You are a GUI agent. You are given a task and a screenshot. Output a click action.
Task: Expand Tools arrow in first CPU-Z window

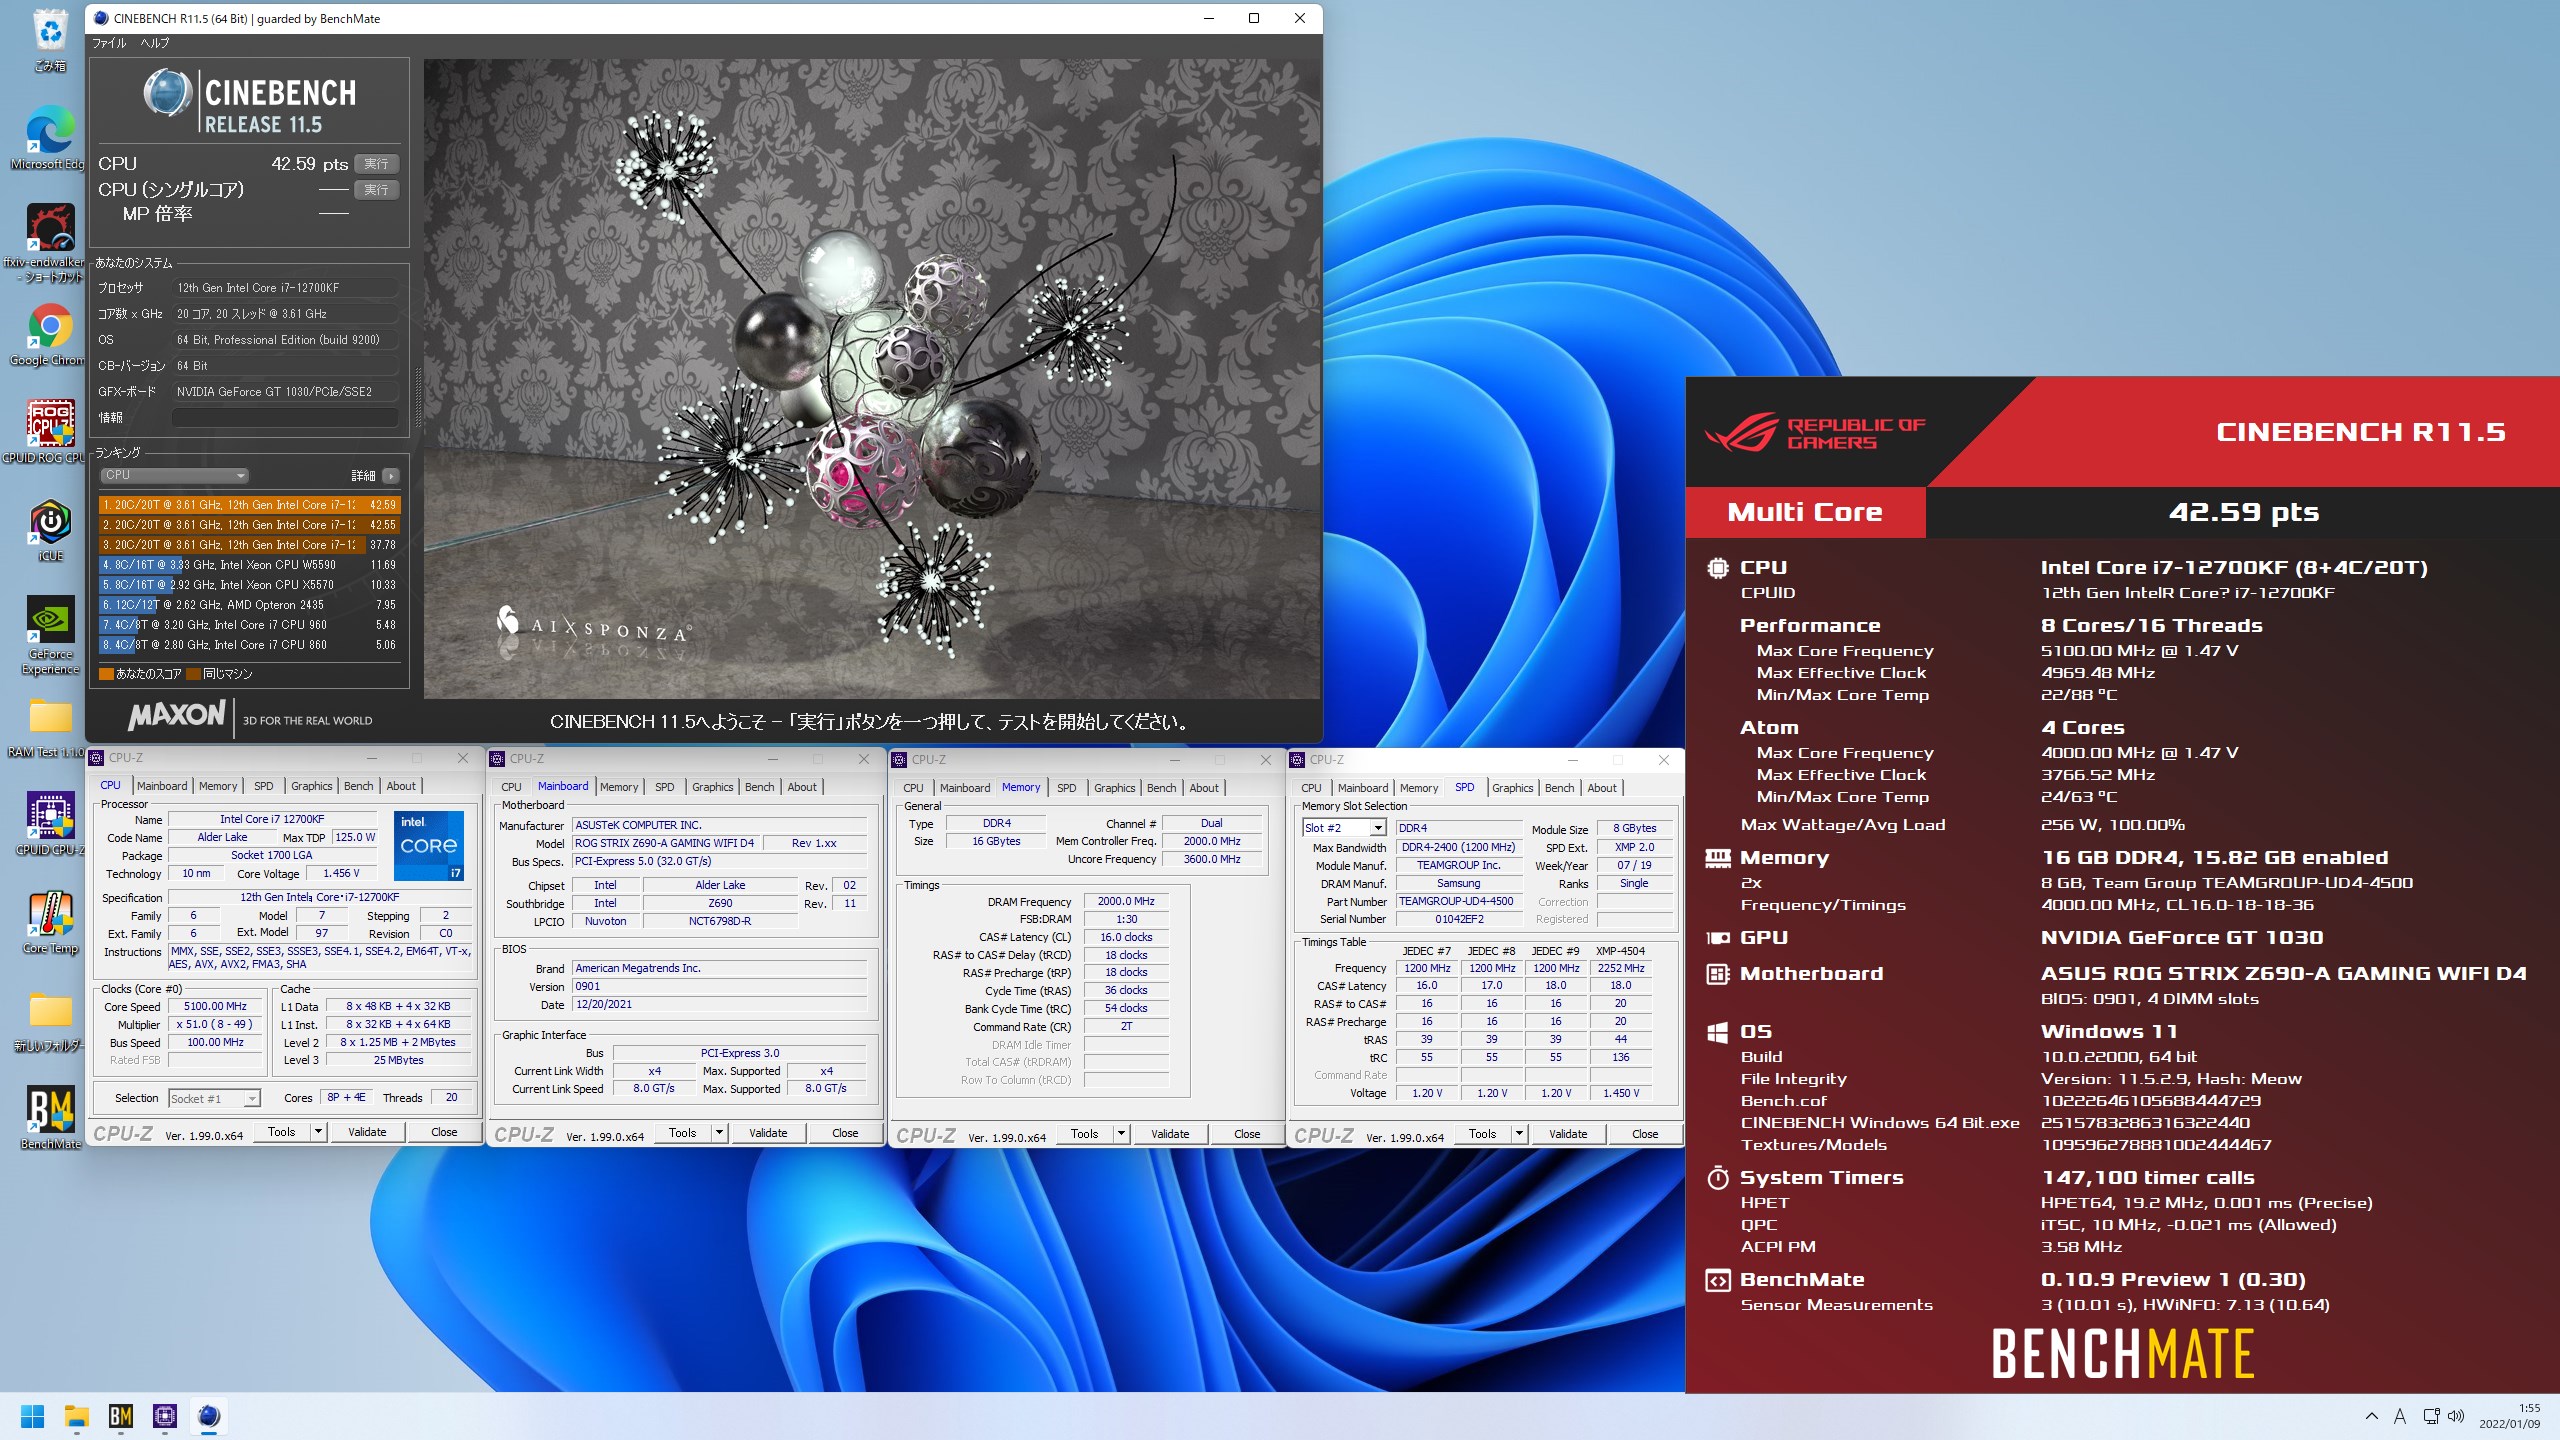point(318,1132)
